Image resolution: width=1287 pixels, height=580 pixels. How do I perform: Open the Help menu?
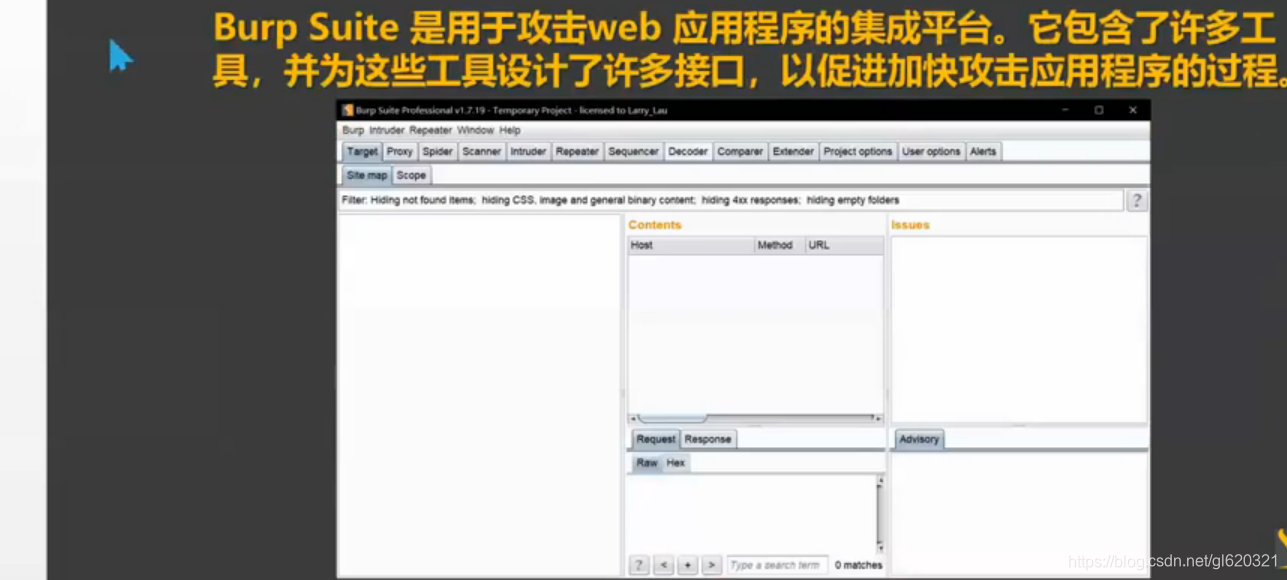click(x=510, y=130)
